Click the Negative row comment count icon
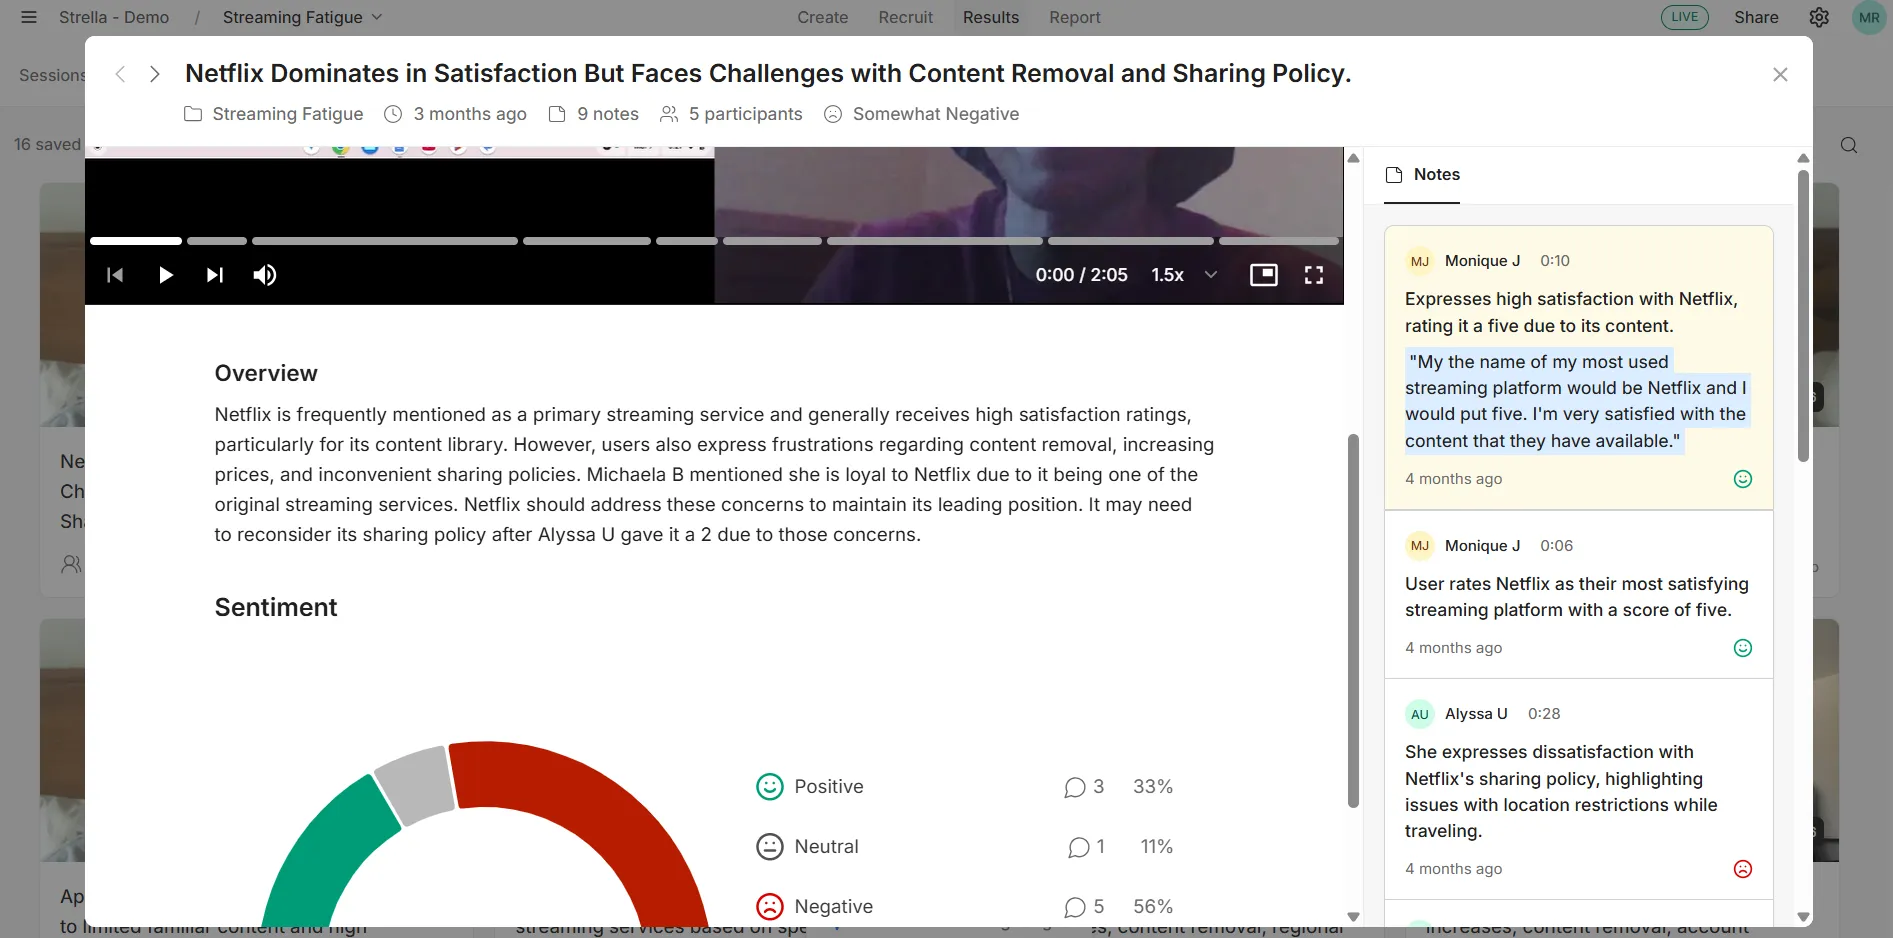Viewport: 1893px width, 938px height. click(x=1075, y=908)
